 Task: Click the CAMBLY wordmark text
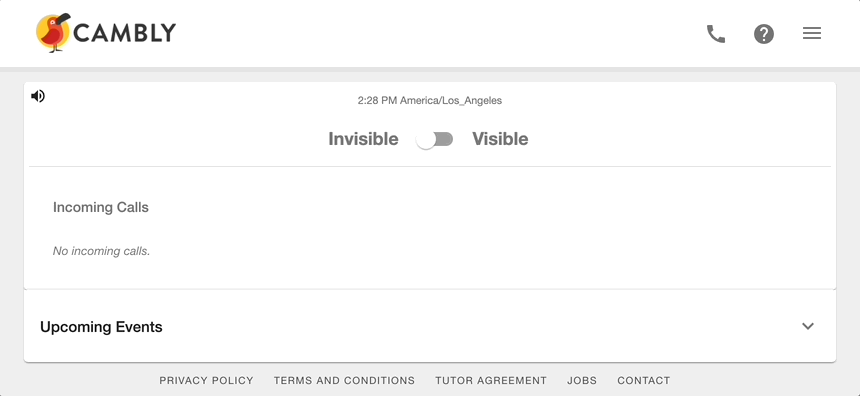tap(125, 33)
